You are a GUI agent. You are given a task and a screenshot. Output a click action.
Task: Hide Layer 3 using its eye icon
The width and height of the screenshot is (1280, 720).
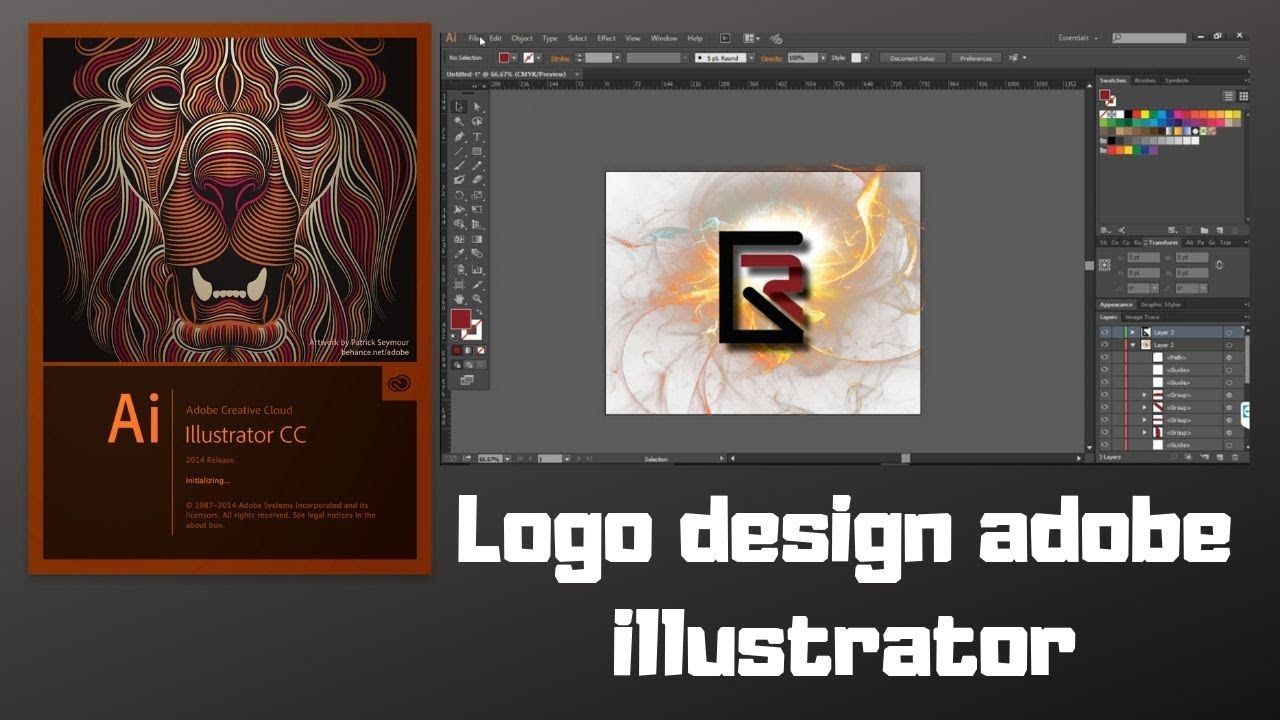click(x=1105, y=333)
